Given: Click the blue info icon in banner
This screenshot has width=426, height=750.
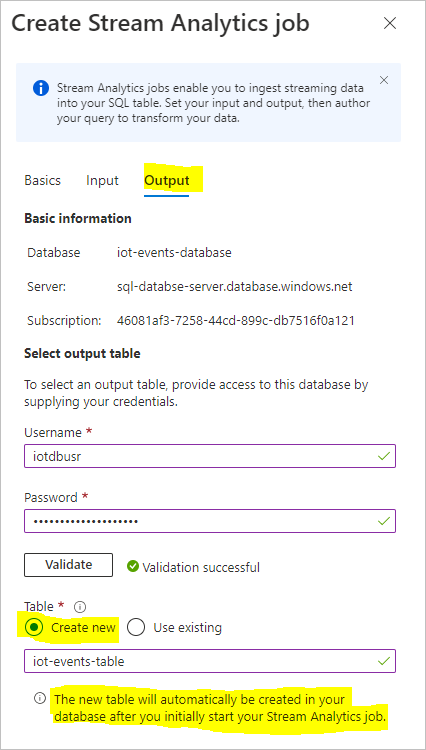Looking at the screenshot, I should point(41,88).
